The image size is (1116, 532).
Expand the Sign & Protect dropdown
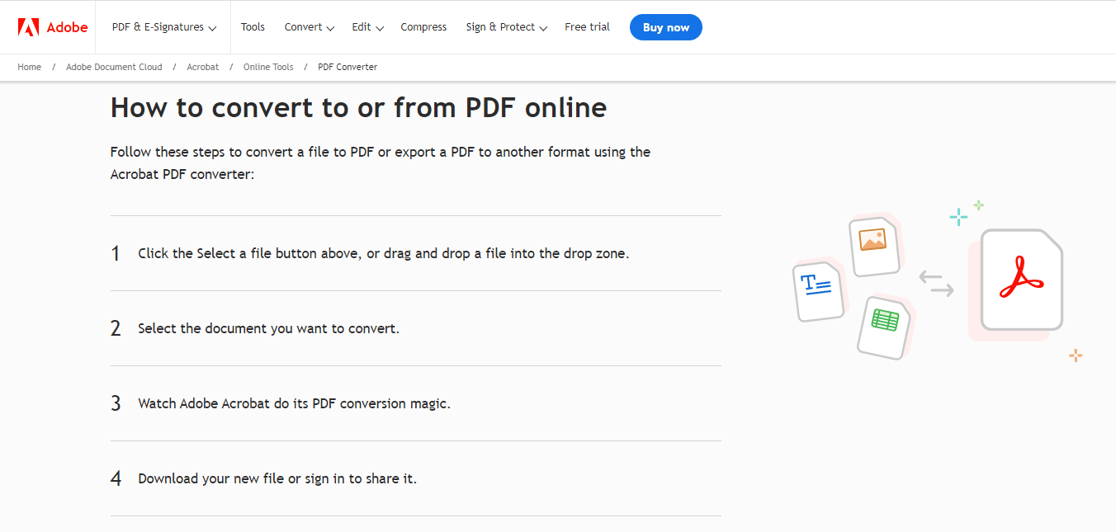[x=506, y=27]
